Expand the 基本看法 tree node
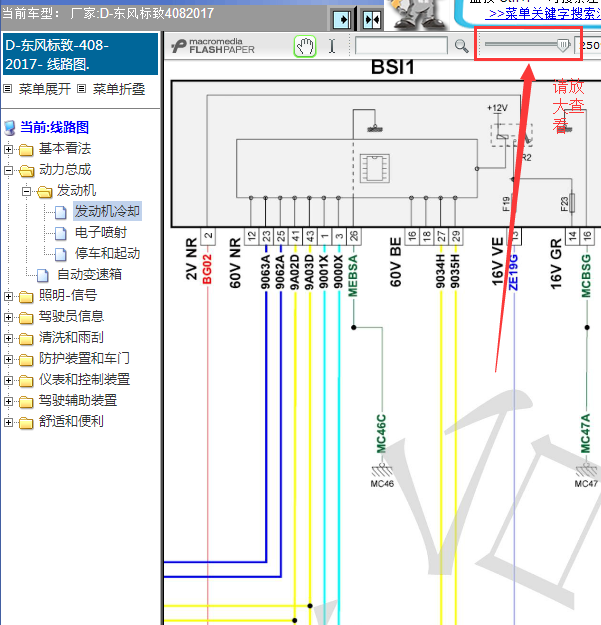Viewport: 601px width, 625px height. click(x=8, y=149)
